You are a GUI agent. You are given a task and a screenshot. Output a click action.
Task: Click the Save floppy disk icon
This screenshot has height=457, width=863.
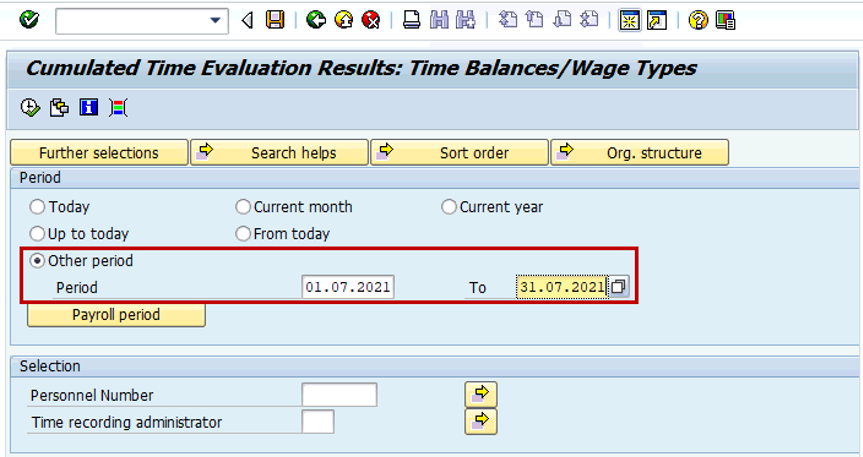275,20
